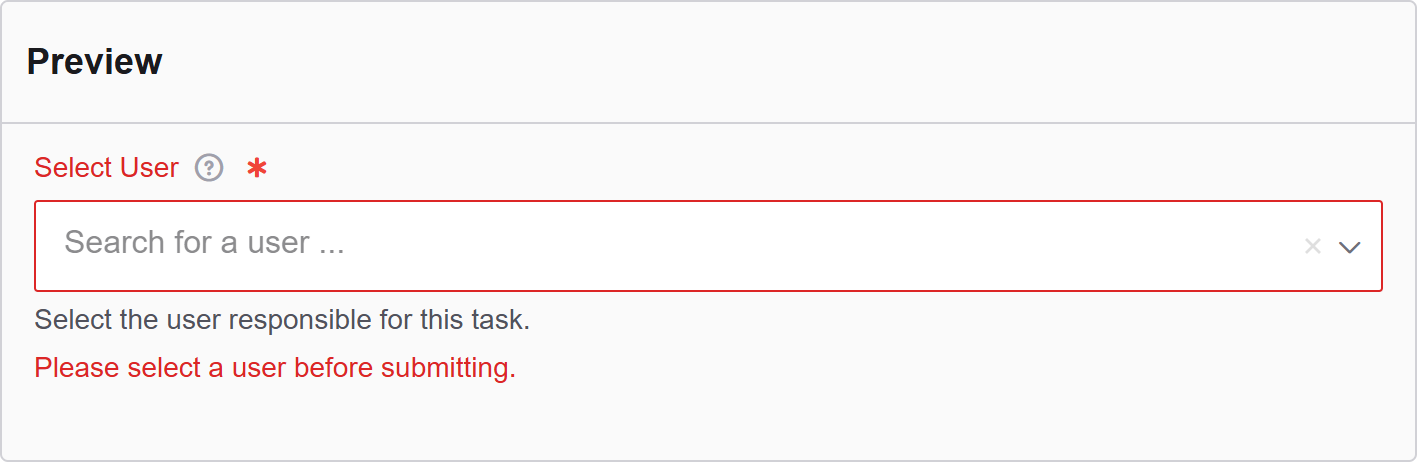Click the help question mark icon

(209, 168)
